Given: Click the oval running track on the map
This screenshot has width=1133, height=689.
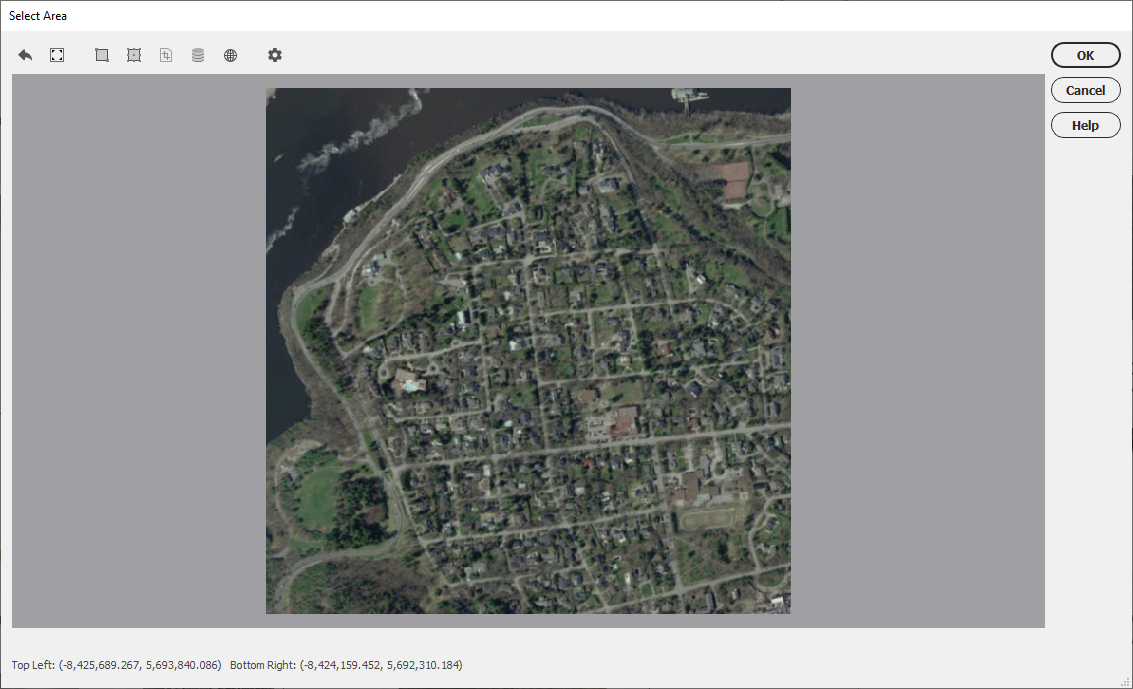Looking at the screenshot, I should pos(707,519).
